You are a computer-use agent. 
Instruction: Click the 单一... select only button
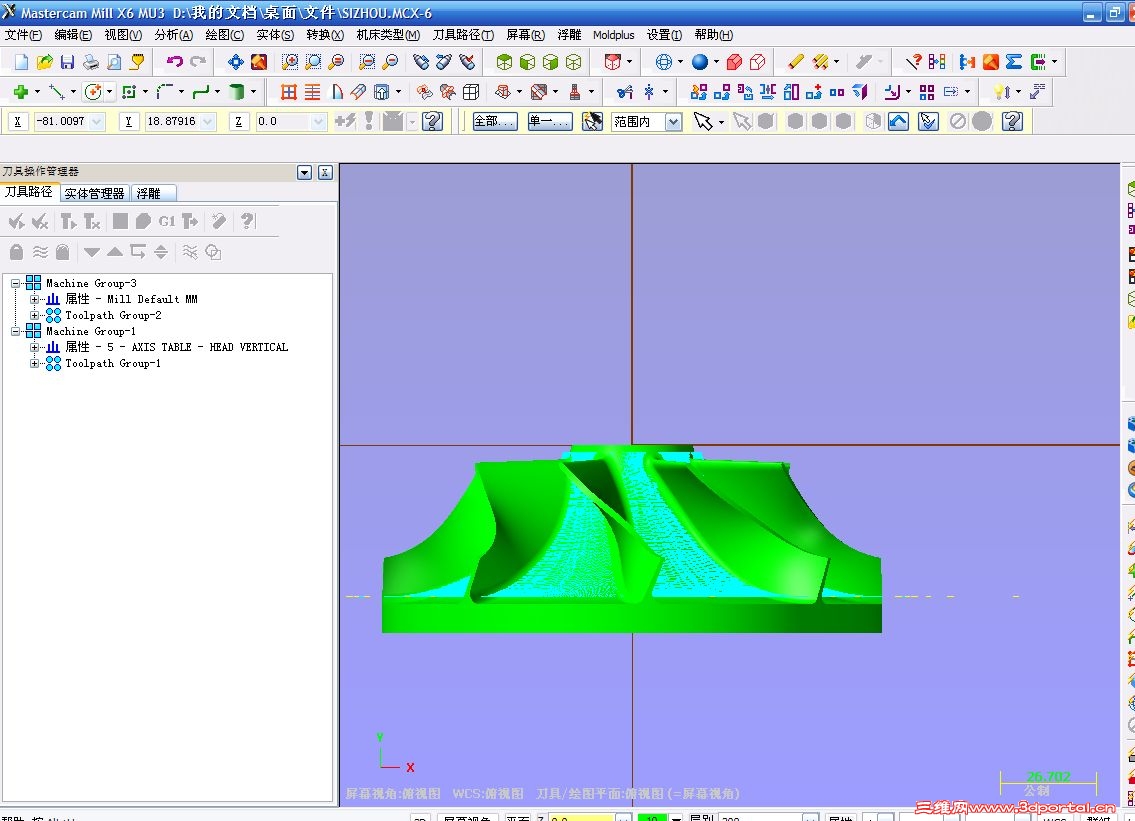point(550,122)
